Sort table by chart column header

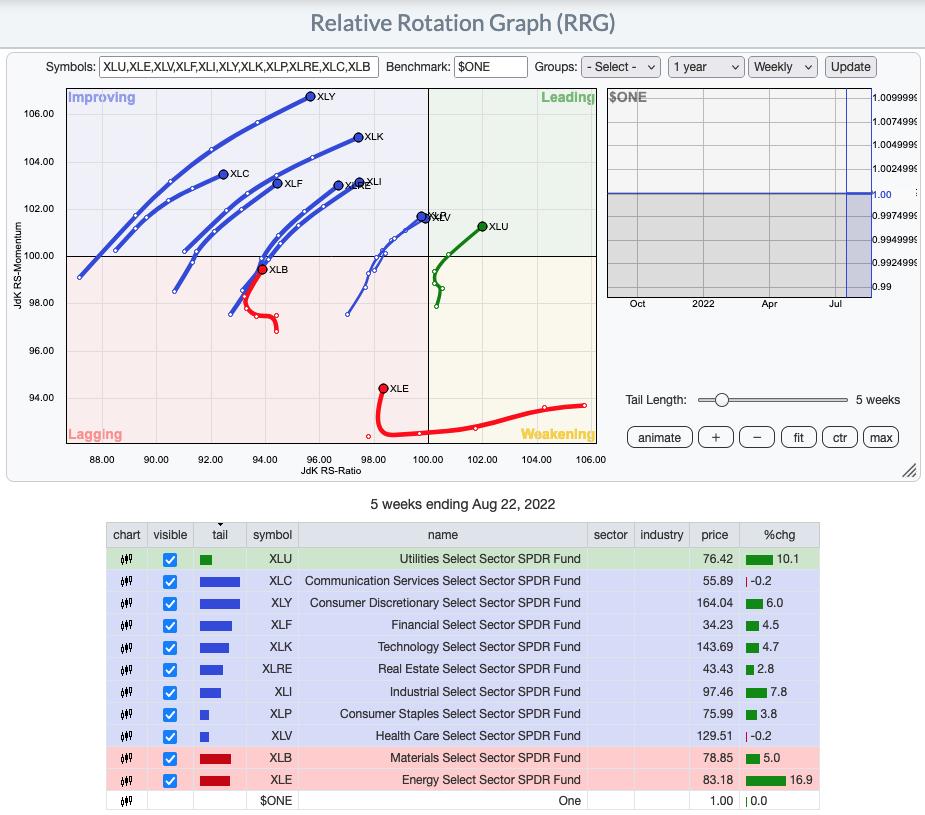[x=126, y=535]
